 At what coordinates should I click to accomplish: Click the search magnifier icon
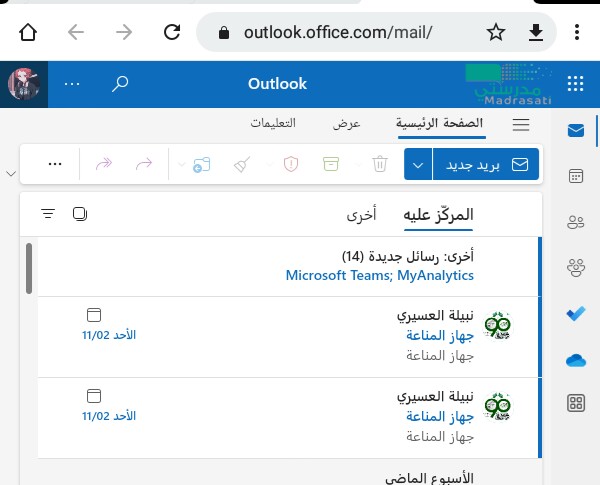coord(120,84)
